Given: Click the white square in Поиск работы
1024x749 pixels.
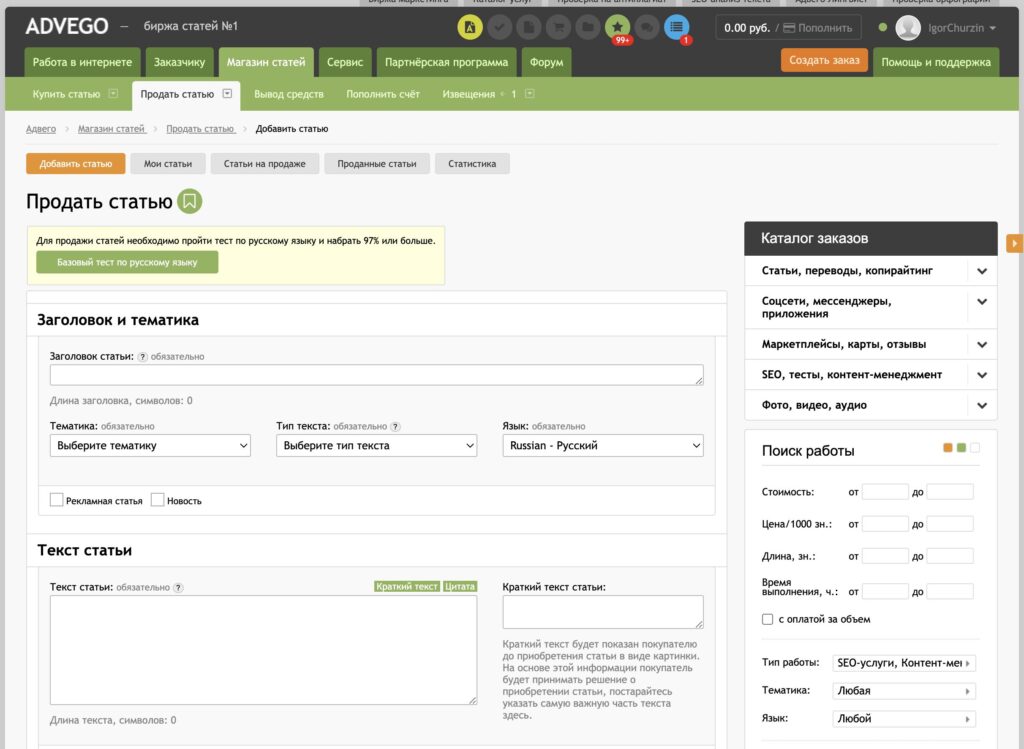Looking at the screenshot, I should pos(975,448).
